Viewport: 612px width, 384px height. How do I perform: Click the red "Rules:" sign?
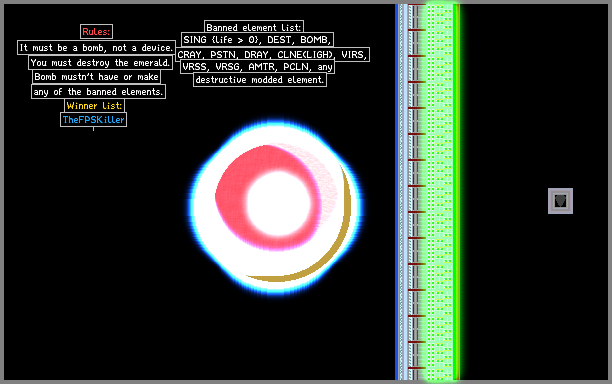(96, 32)
